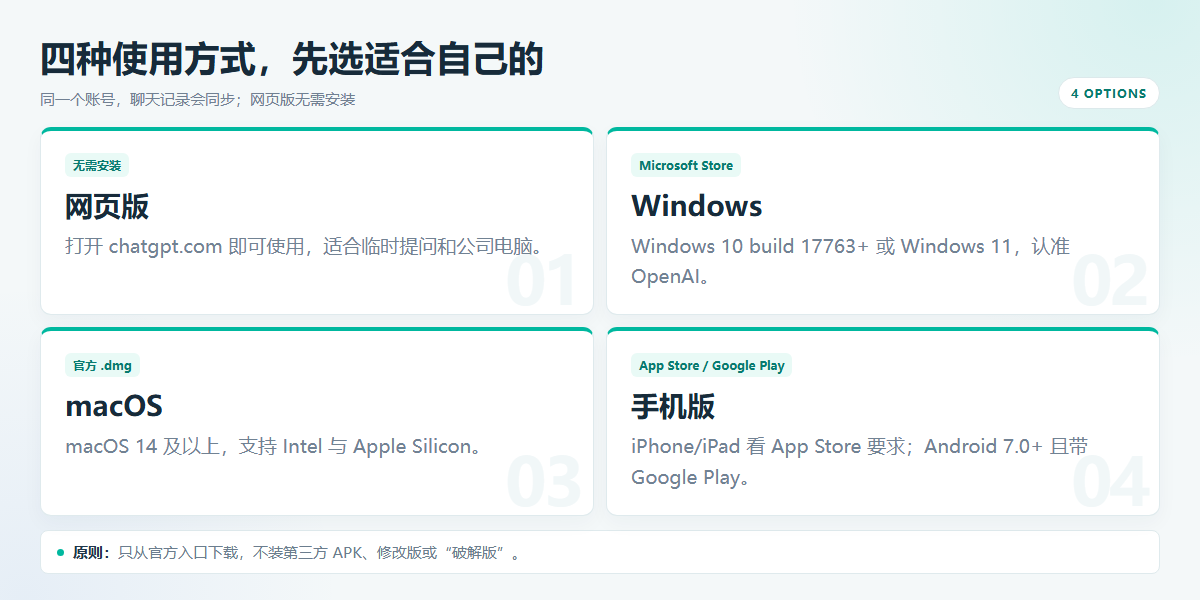Click the green bullet before 原则
The image size is (1200, 600).
click(x=60, y=552)
